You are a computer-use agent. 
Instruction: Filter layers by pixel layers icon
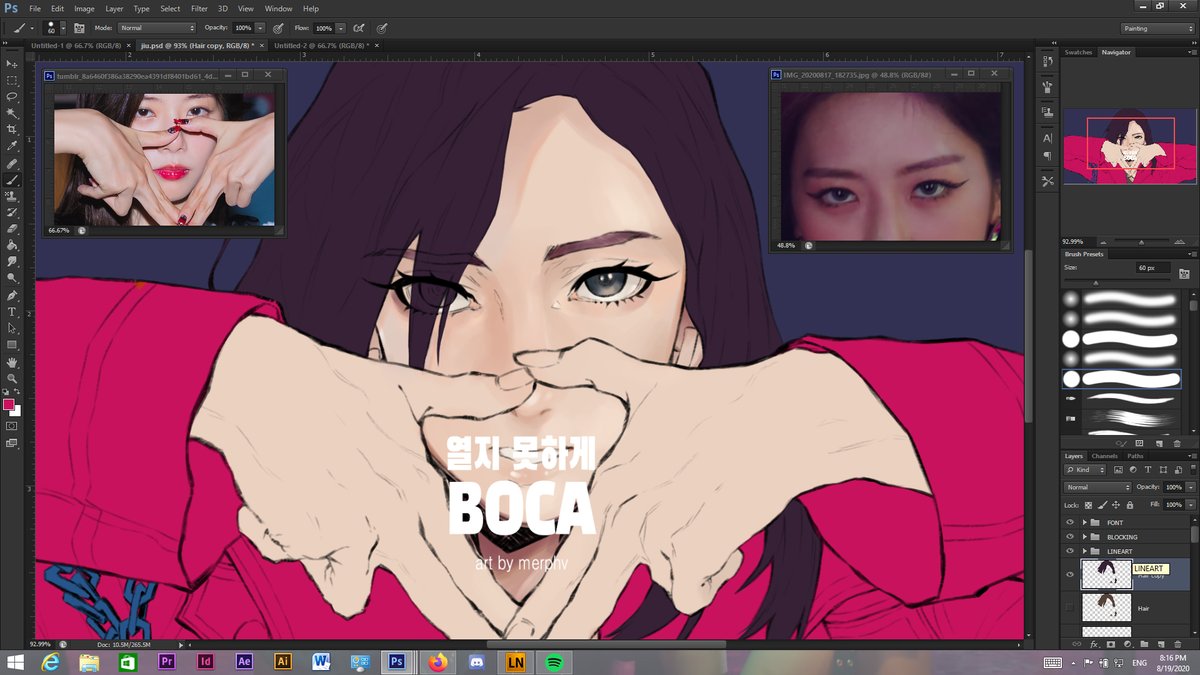pos(1118,469)
